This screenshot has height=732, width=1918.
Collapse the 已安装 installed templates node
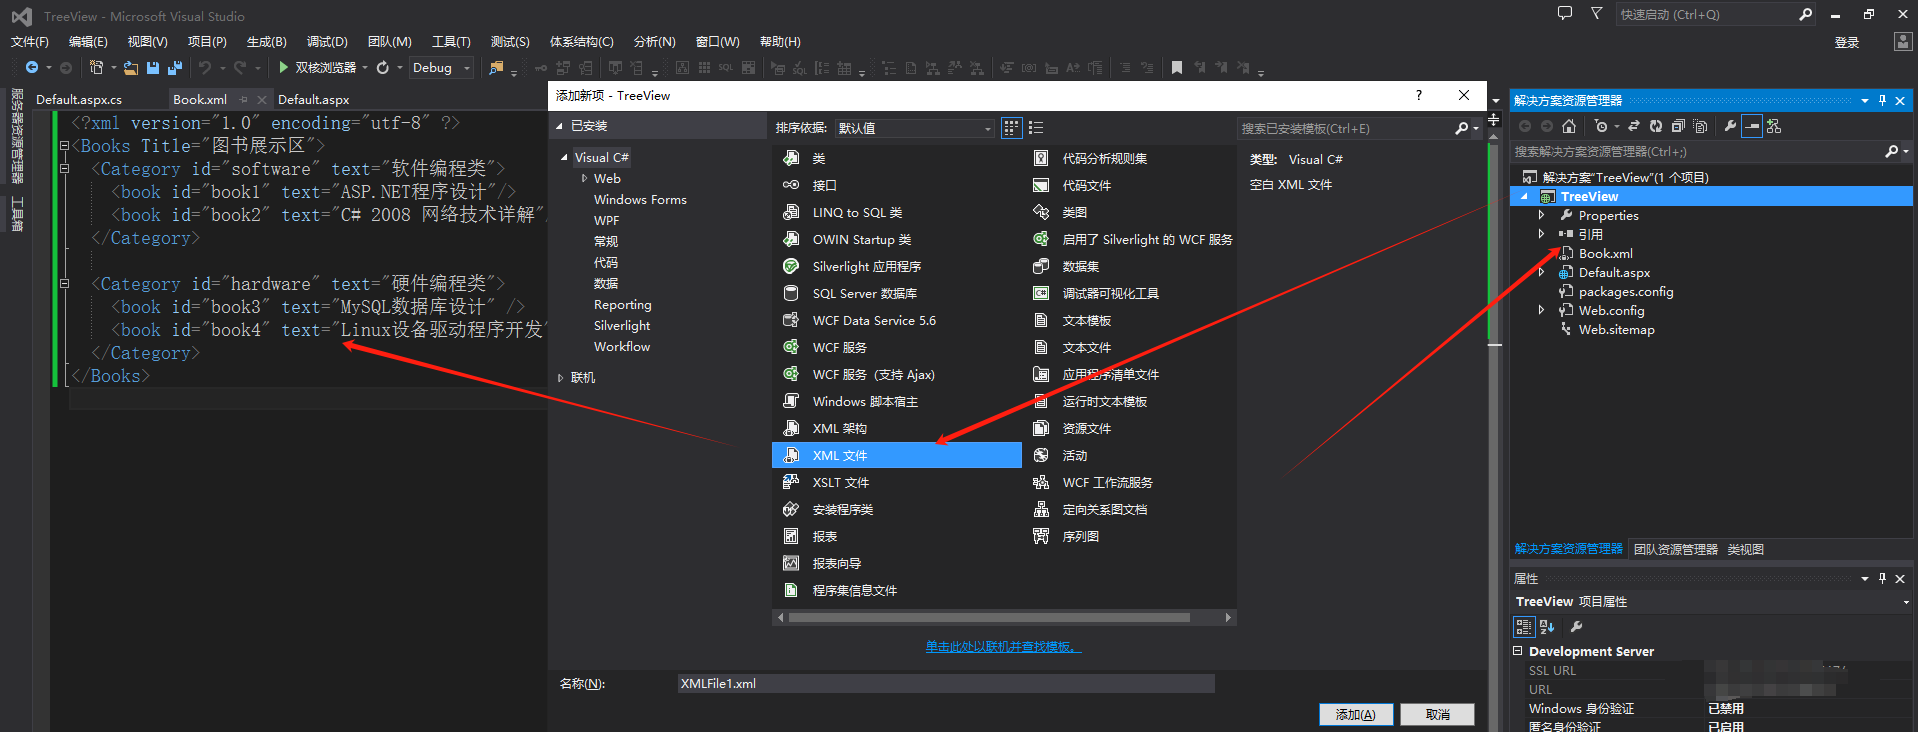[560, 126]
